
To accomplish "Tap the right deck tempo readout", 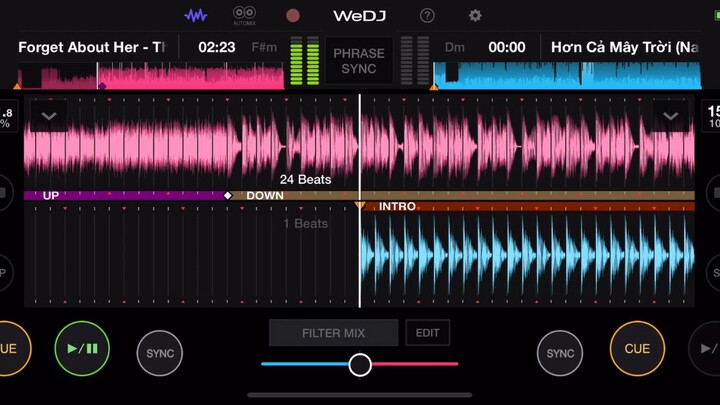I will click(x=712, y=116).
